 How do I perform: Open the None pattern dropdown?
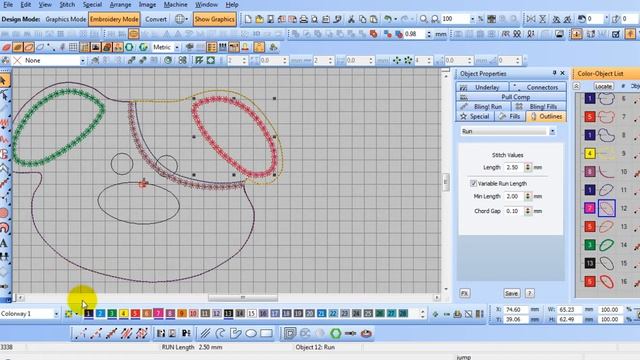tap(82, 60)
